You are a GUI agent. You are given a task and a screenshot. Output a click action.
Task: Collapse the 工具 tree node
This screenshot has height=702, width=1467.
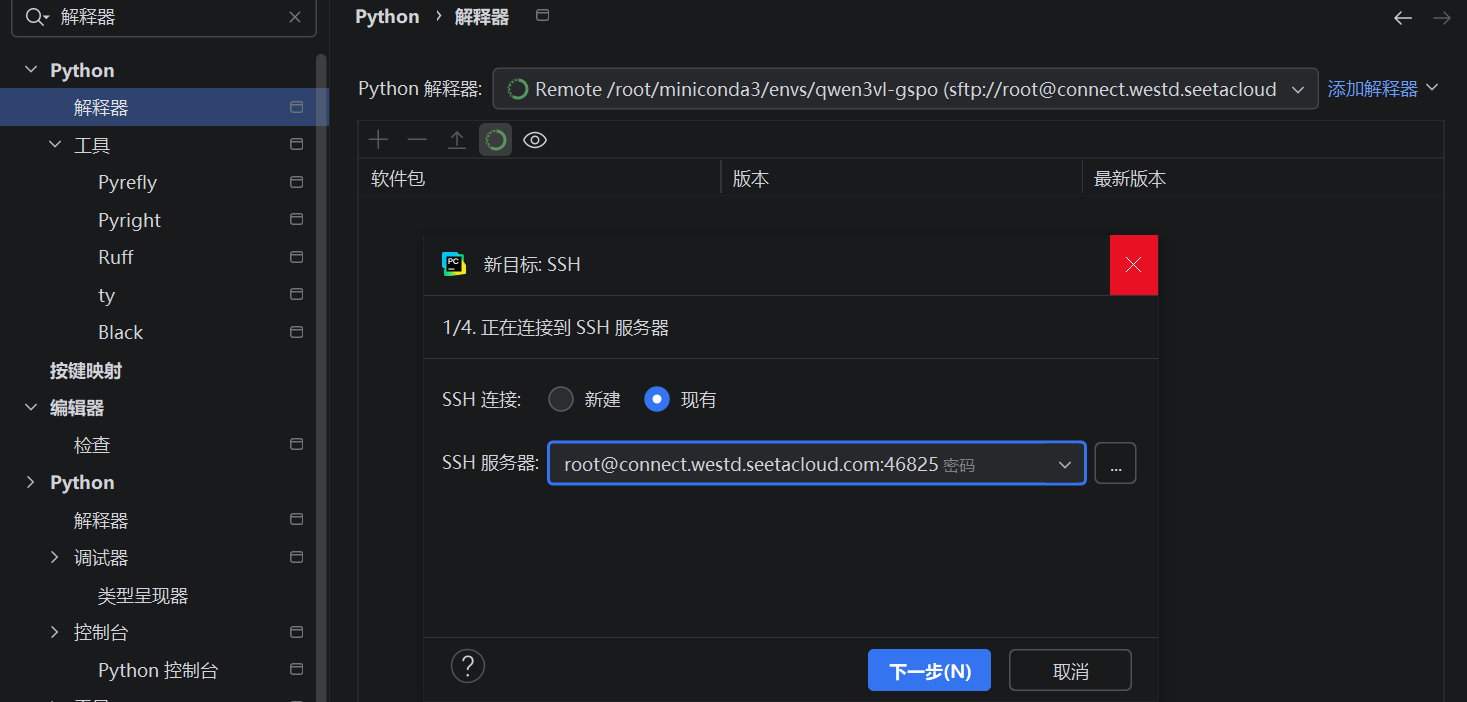(x=56, y=145)
